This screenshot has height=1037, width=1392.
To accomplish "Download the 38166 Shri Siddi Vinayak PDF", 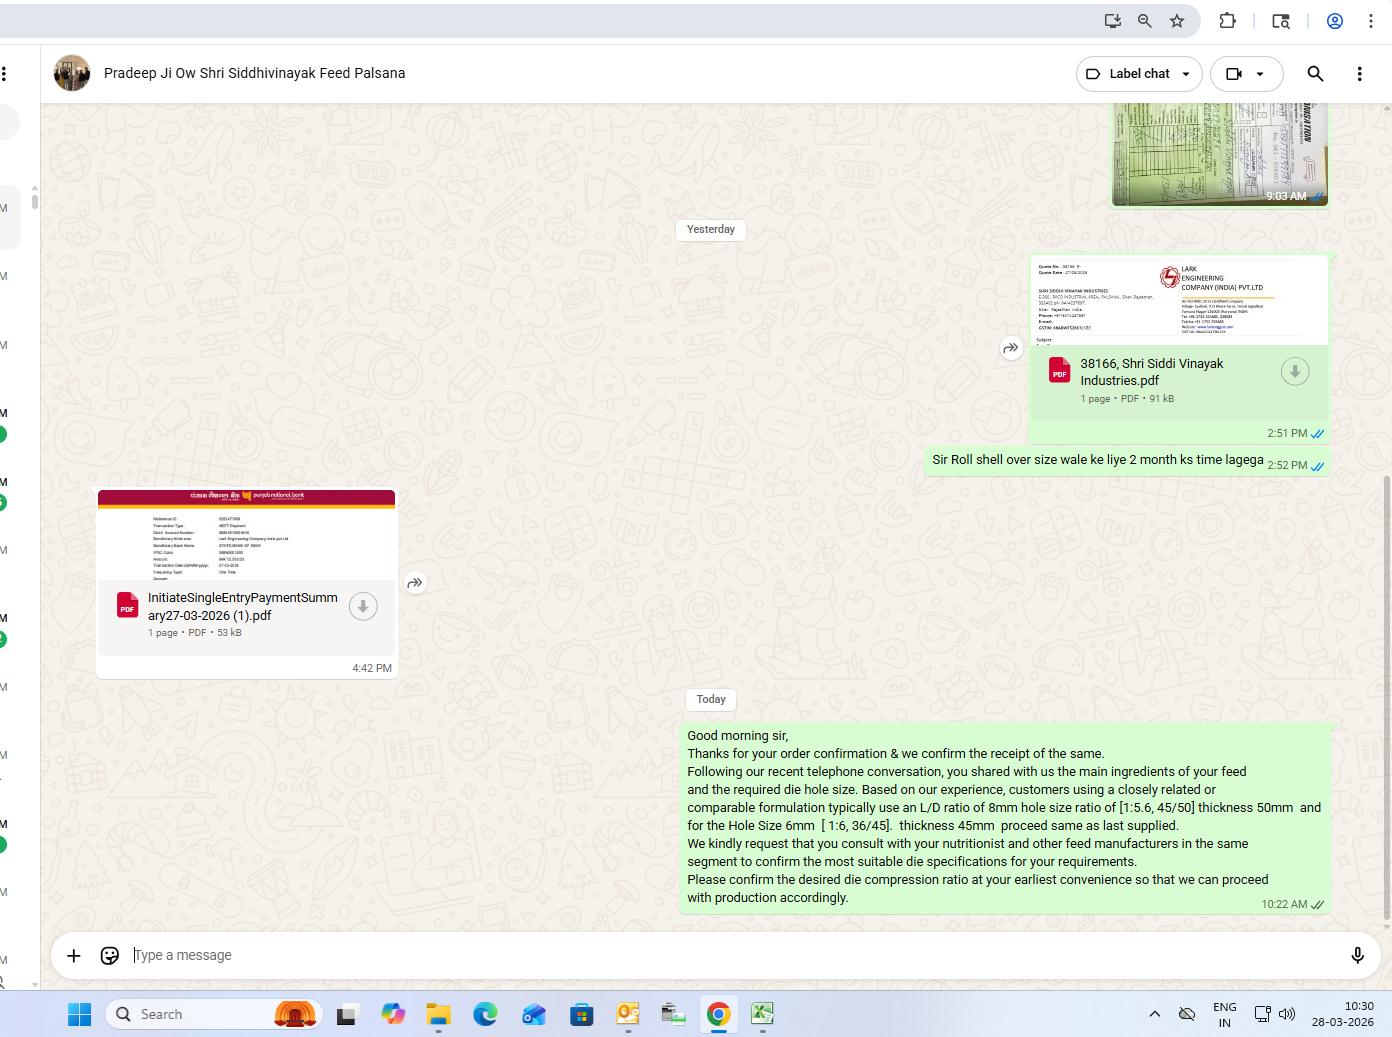I will pos(1294,372).
